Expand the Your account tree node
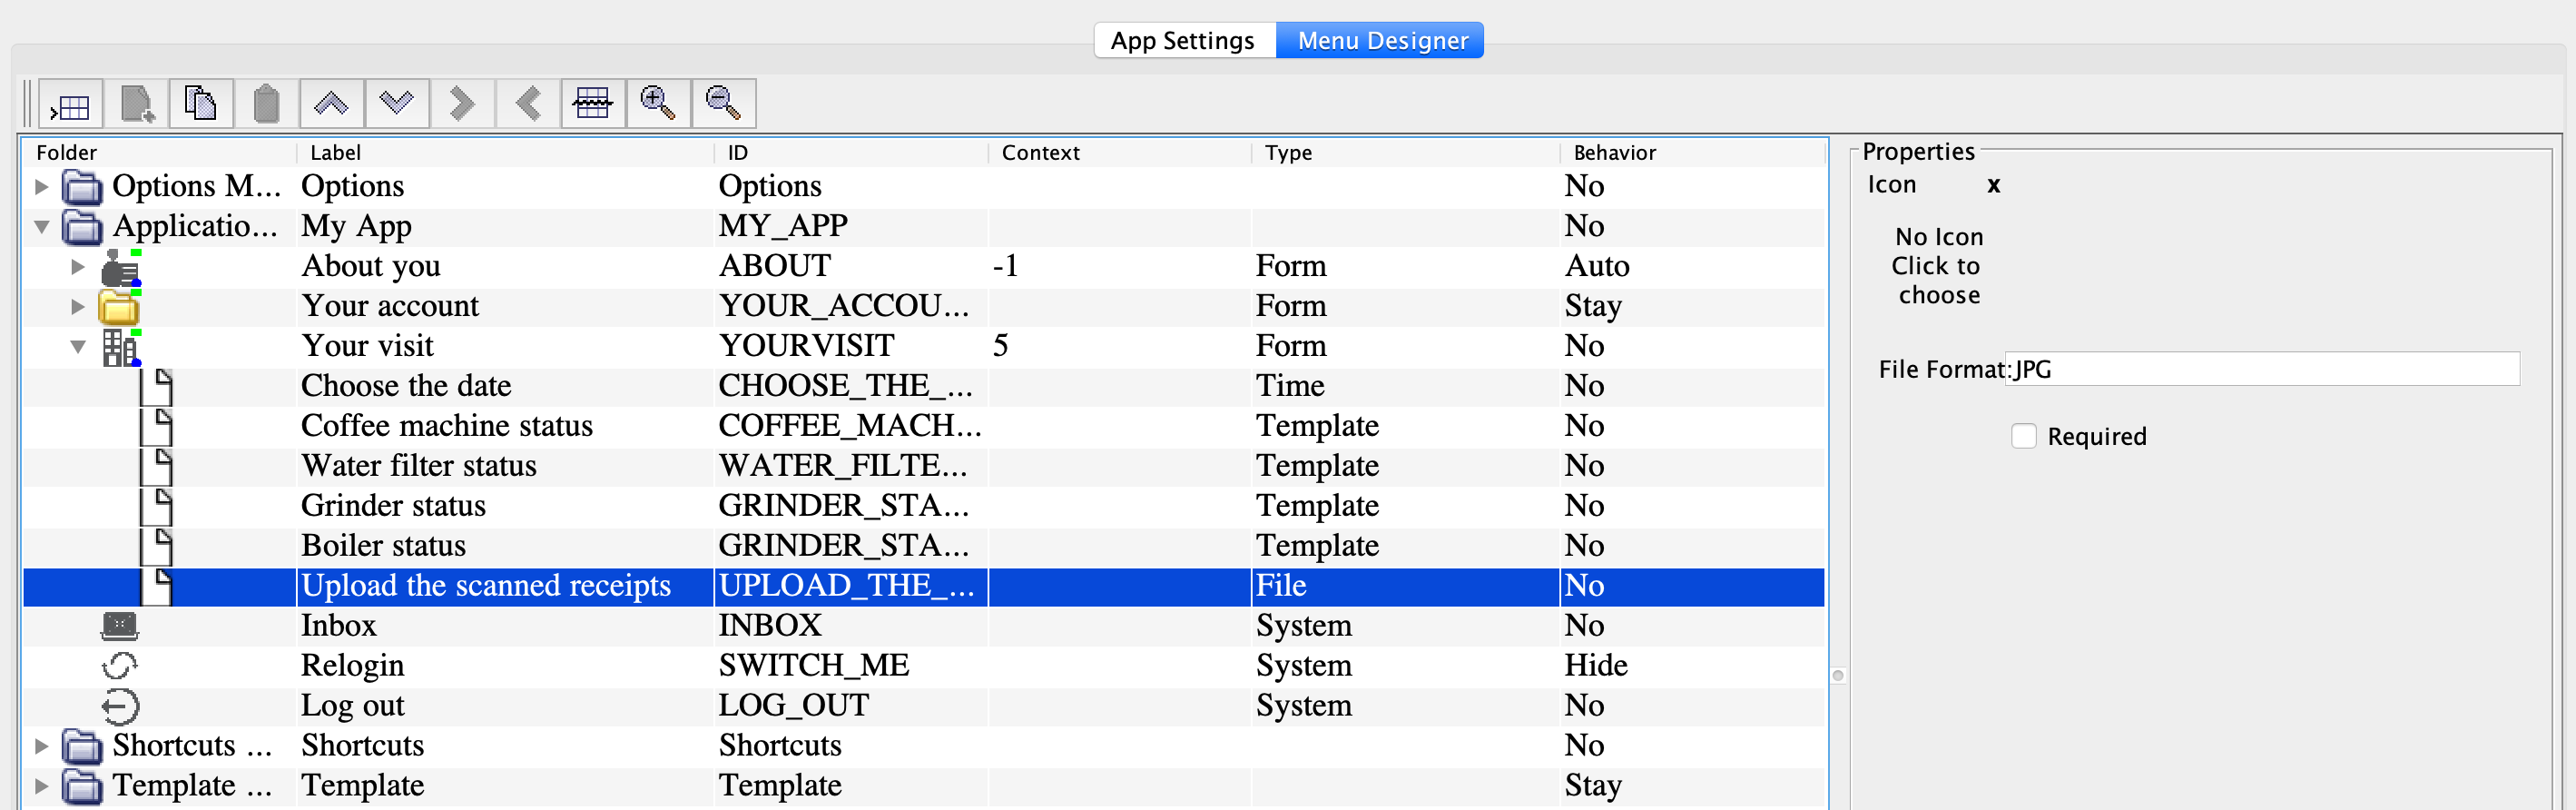Image resolution: width=2576 pixels, height=810 pixels. pos(78,306)
